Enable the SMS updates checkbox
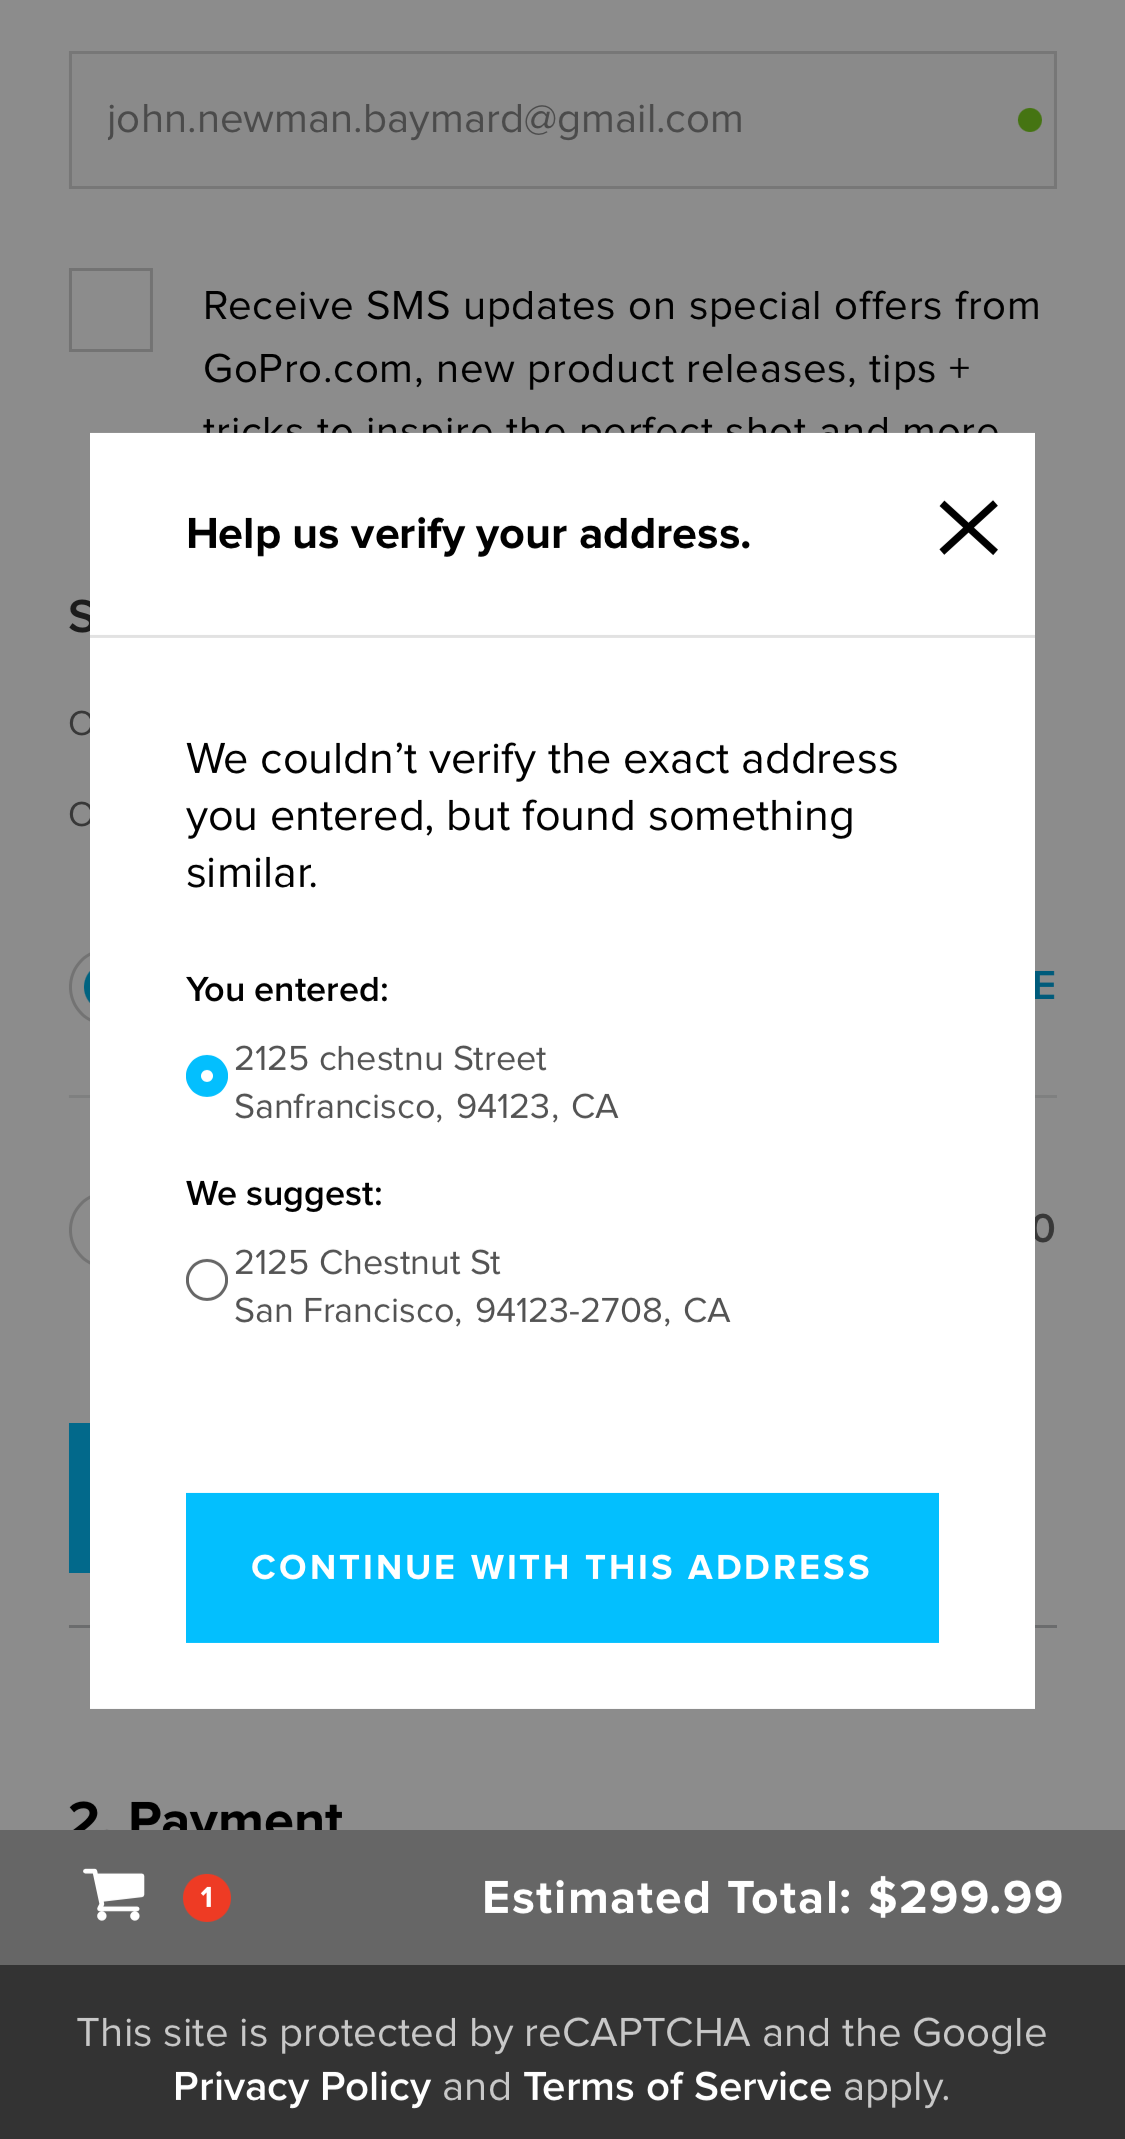This screenshot has width=1125, height=2139. [x=111, y=310]
